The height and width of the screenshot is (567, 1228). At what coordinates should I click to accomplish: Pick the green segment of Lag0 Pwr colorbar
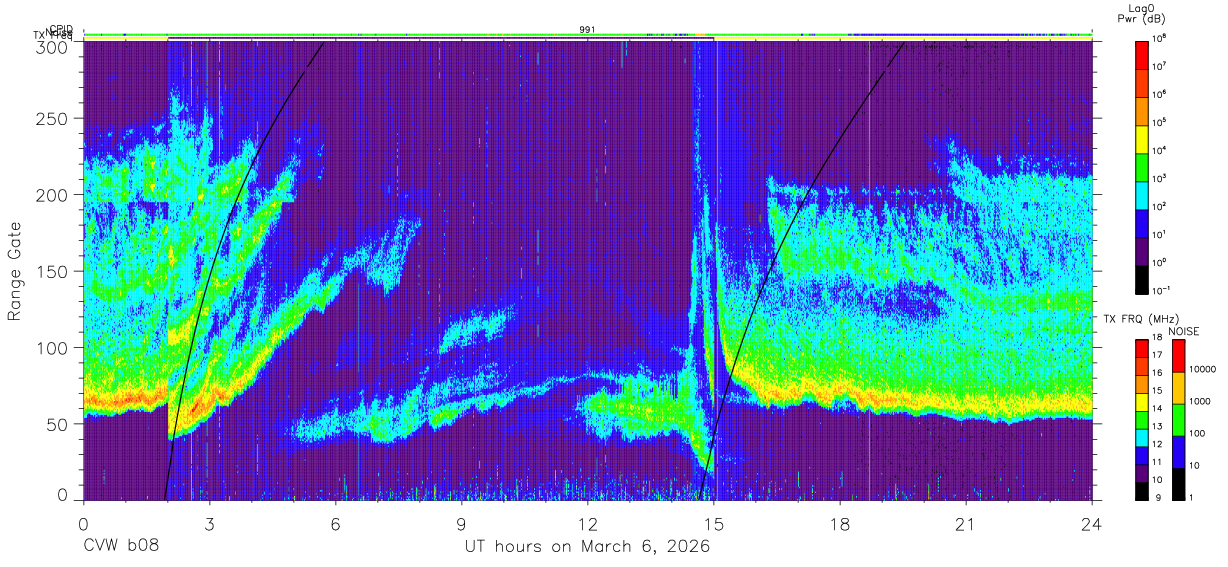1142,165
